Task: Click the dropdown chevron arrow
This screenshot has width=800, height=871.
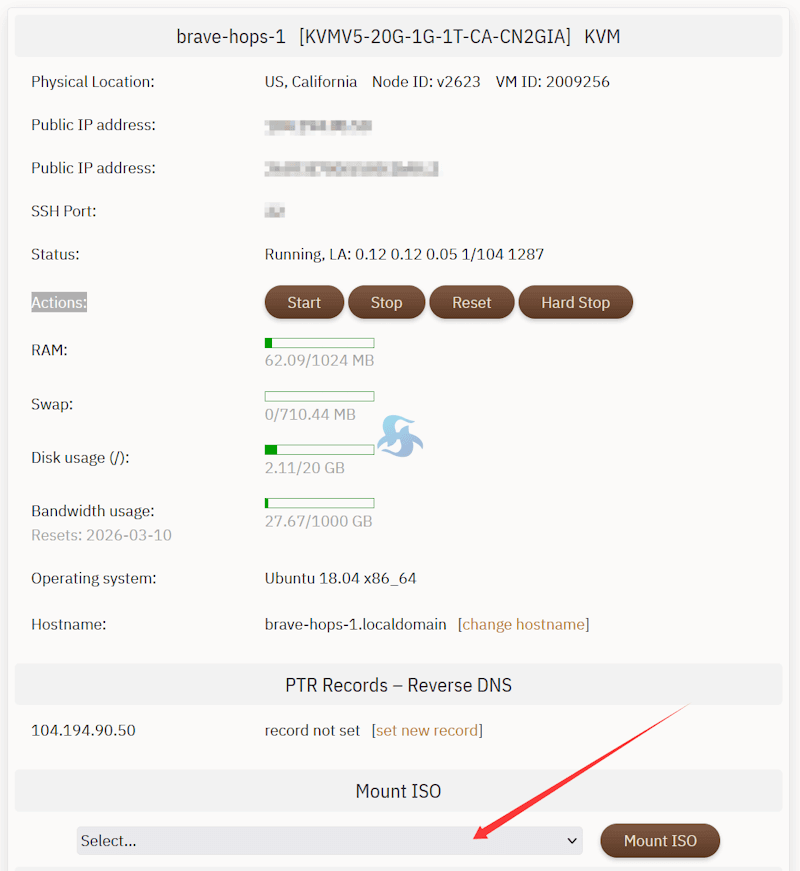Action: pyautogui.click(x=572, y=841)
